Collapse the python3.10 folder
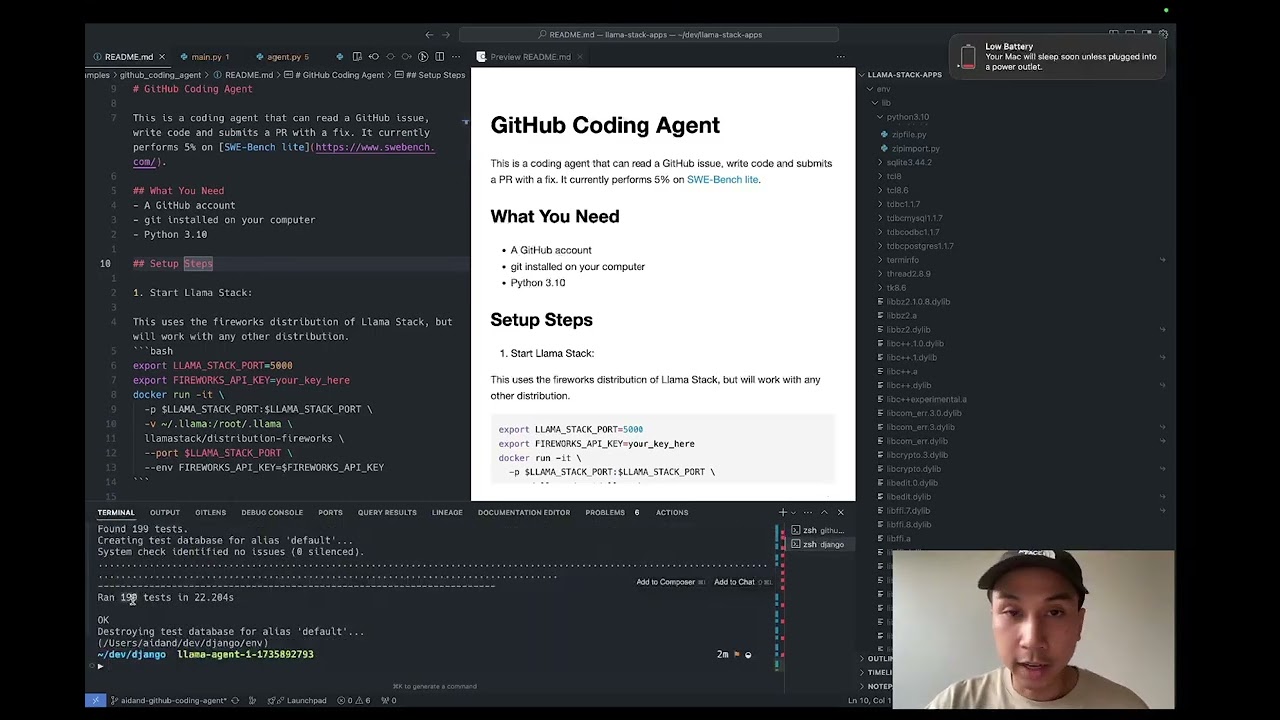 click(x=880, y=117)
